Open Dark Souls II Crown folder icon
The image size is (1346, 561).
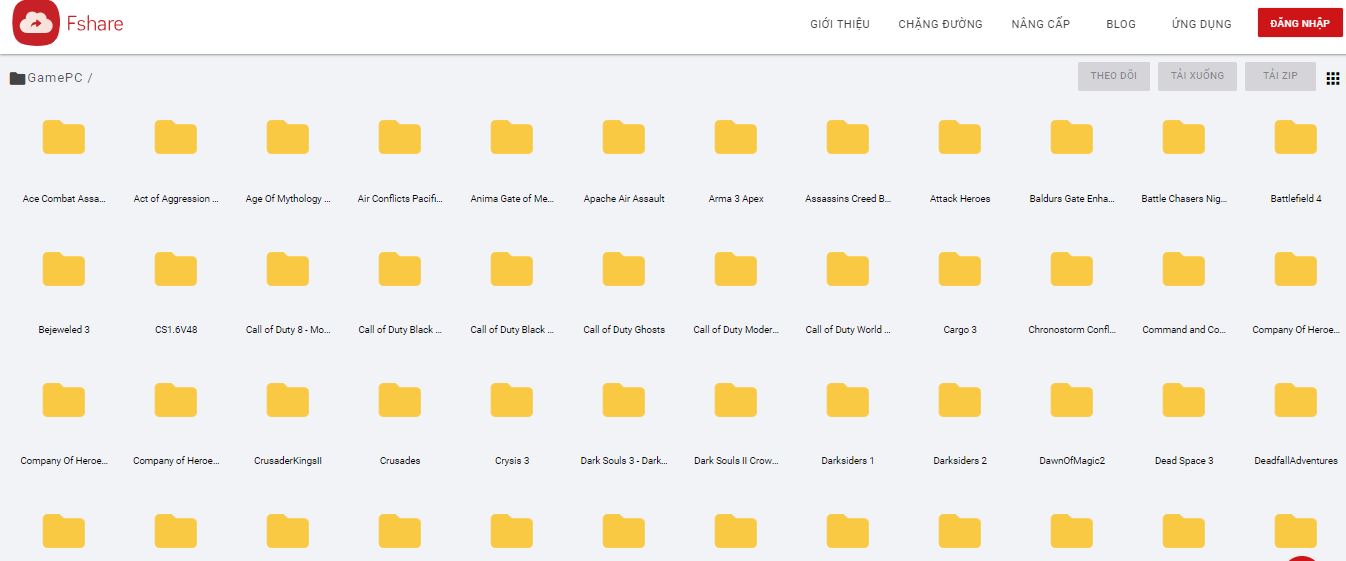point(736,399)
